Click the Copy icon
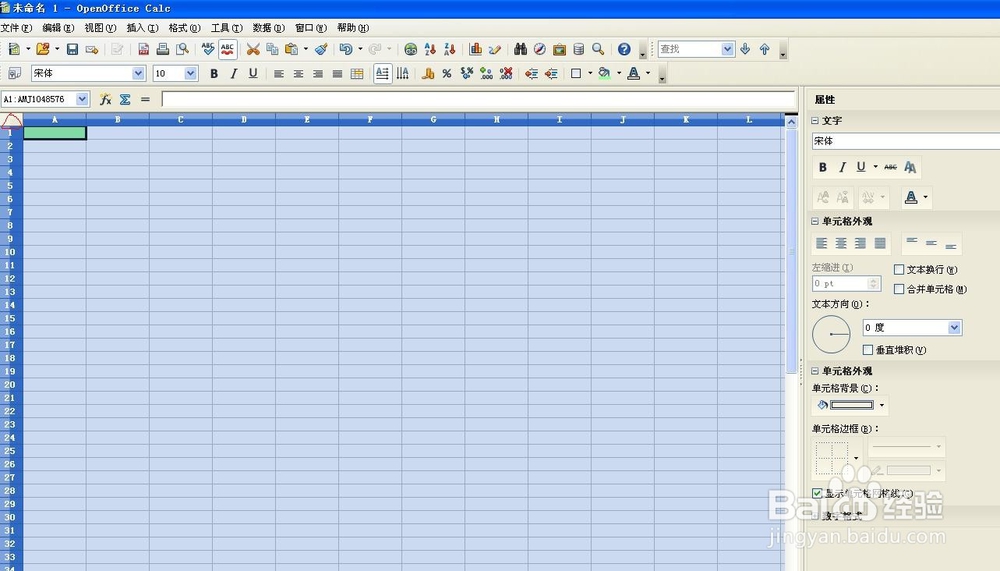This screenshot has width=1000, height=571. 272,49
